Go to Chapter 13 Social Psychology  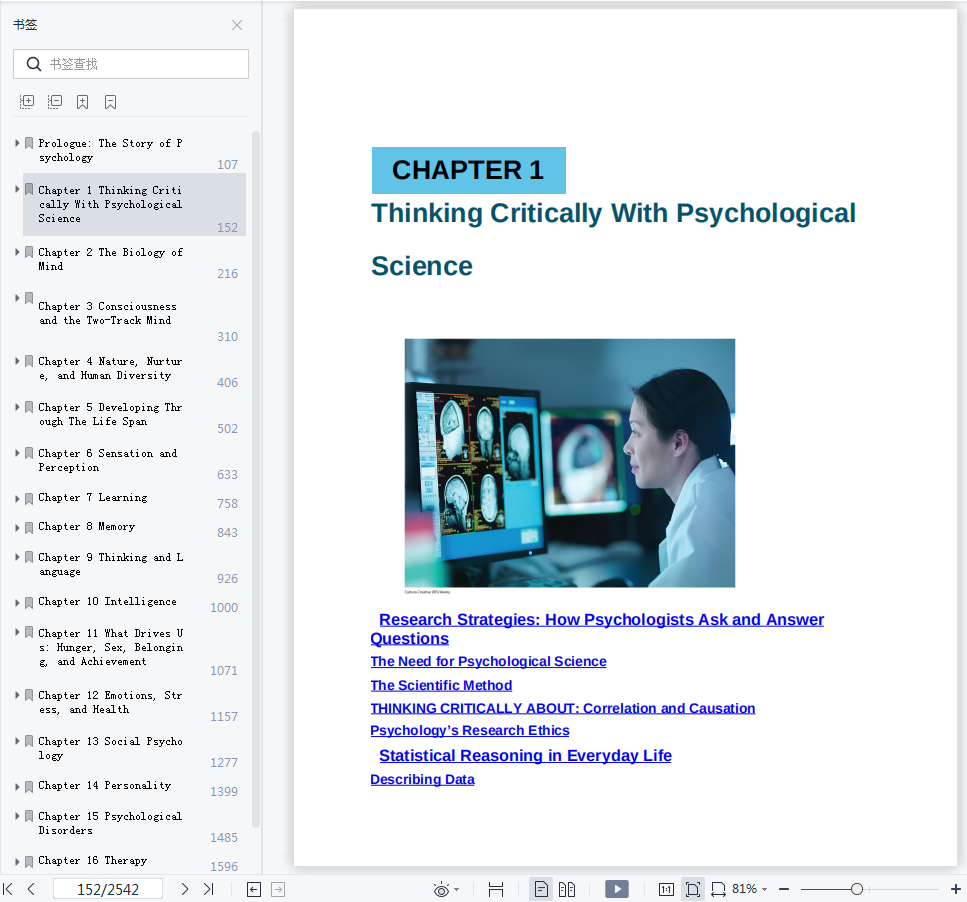(110, 748)
